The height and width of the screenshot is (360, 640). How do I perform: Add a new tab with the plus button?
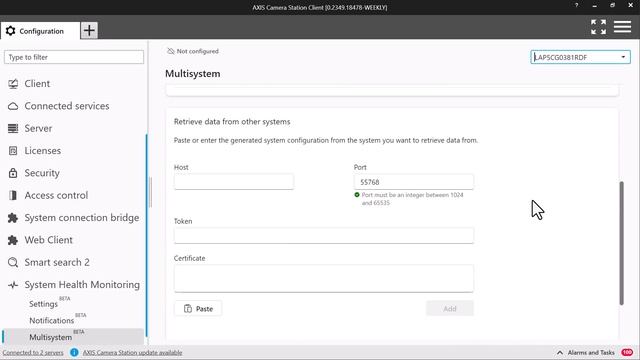pyautogui.click(x=89, y=30)
